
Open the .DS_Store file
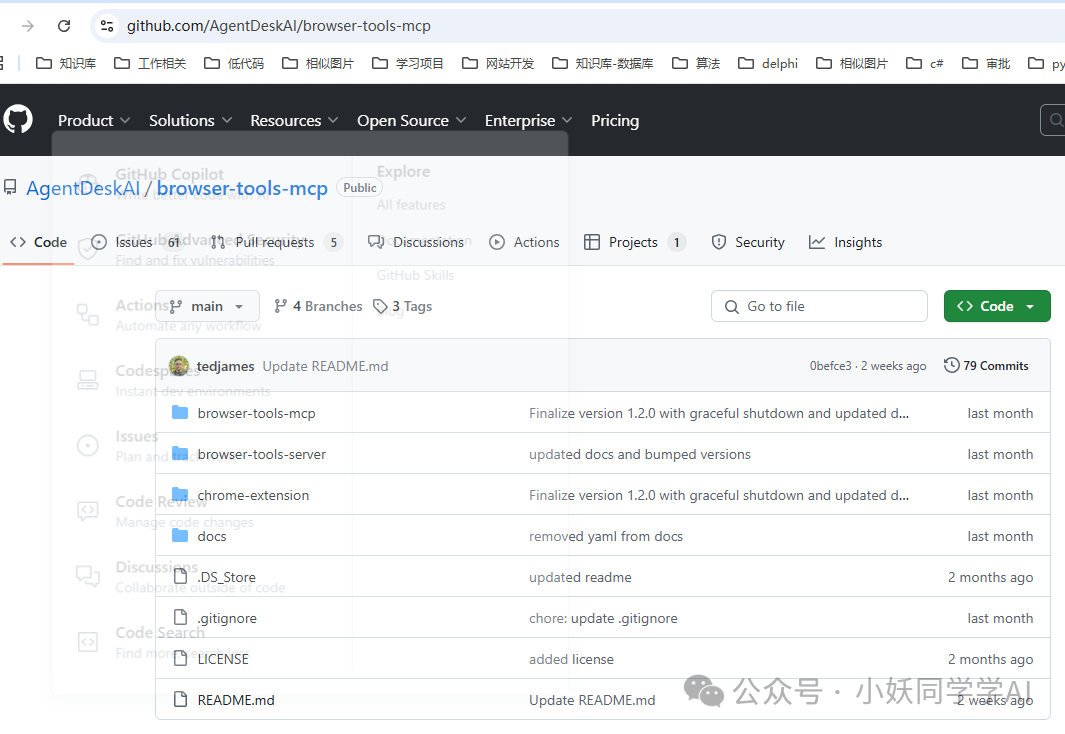point(227,577)
